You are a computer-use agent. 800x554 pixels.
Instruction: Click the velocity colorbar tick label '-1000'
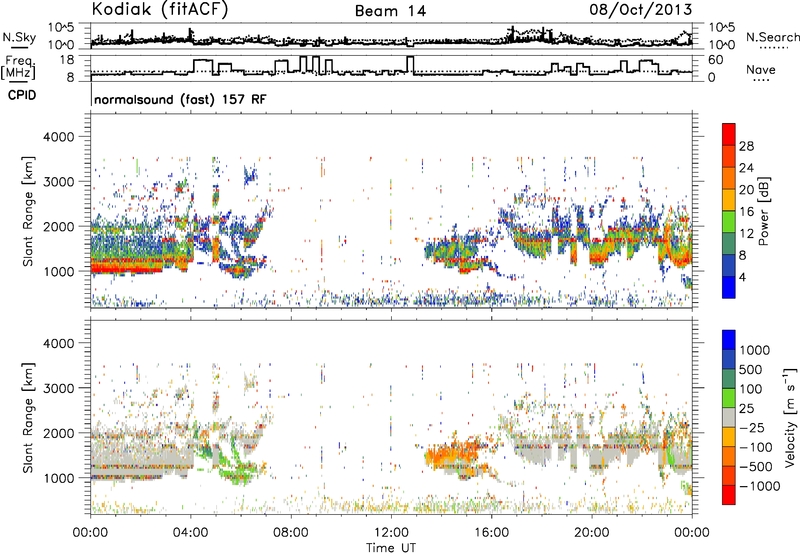click(759, 486)
